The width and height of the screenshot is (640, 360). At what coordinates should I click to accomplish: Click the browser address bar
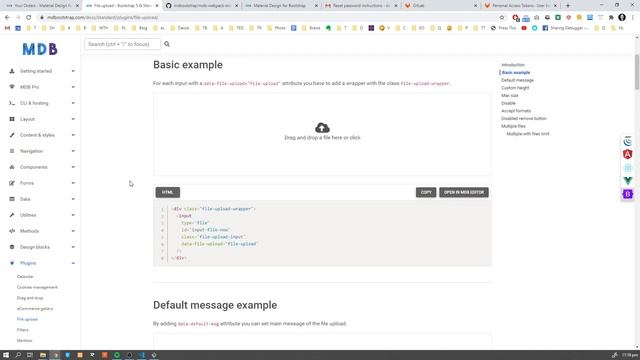pos(269,18)
